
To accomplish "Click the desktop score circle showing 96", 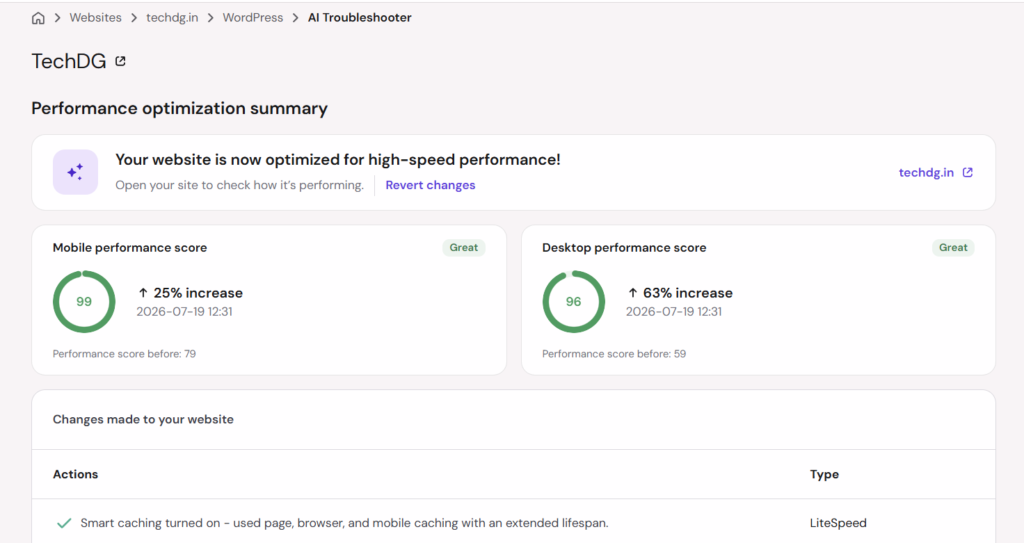I will coord(573,302).
